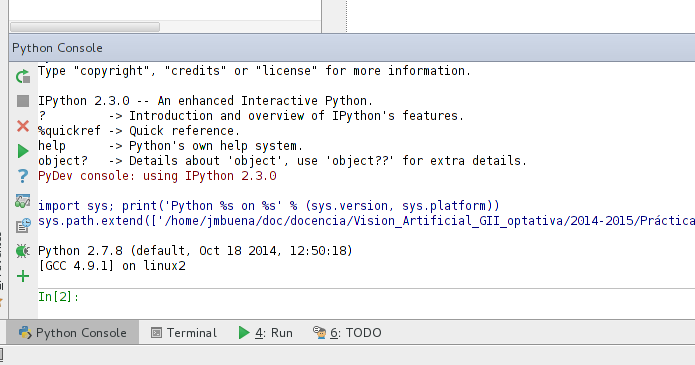Click the 'object? -> Details about' line
This screenshot has height=365, width=695.
click(x=282, y=161)
